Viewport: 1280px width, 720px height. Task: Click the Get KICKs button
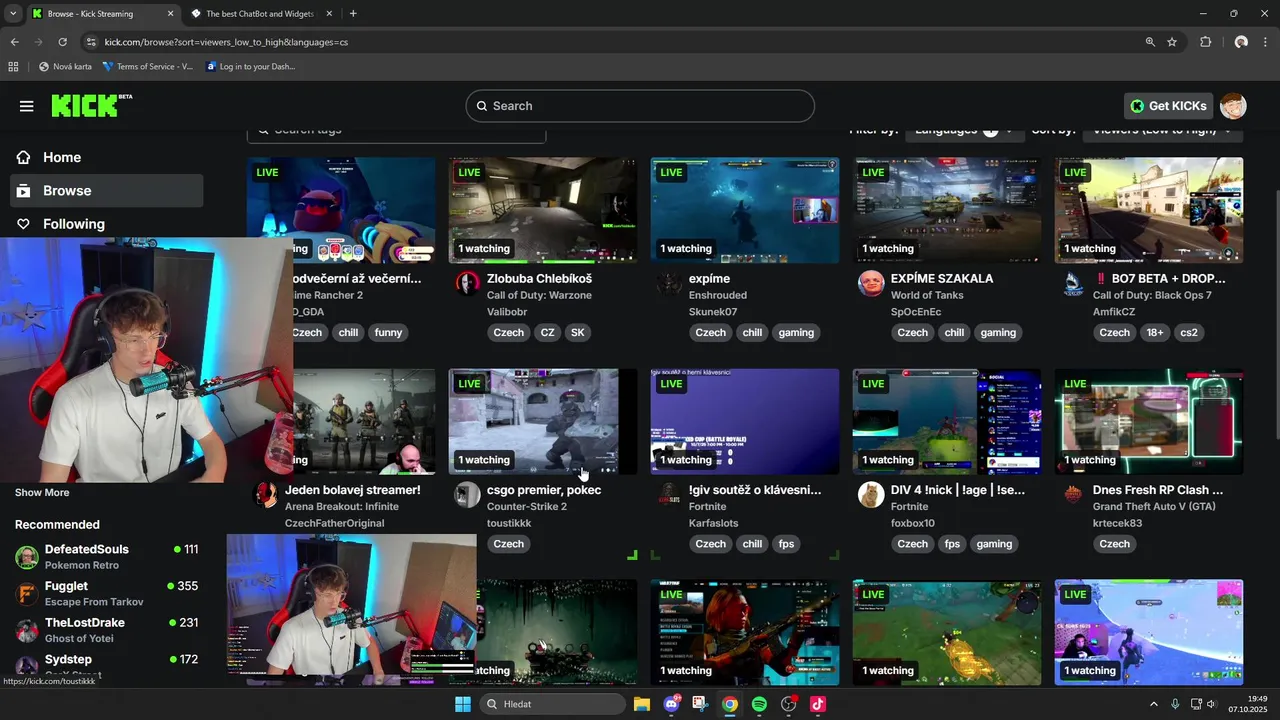pos(1168,106)
